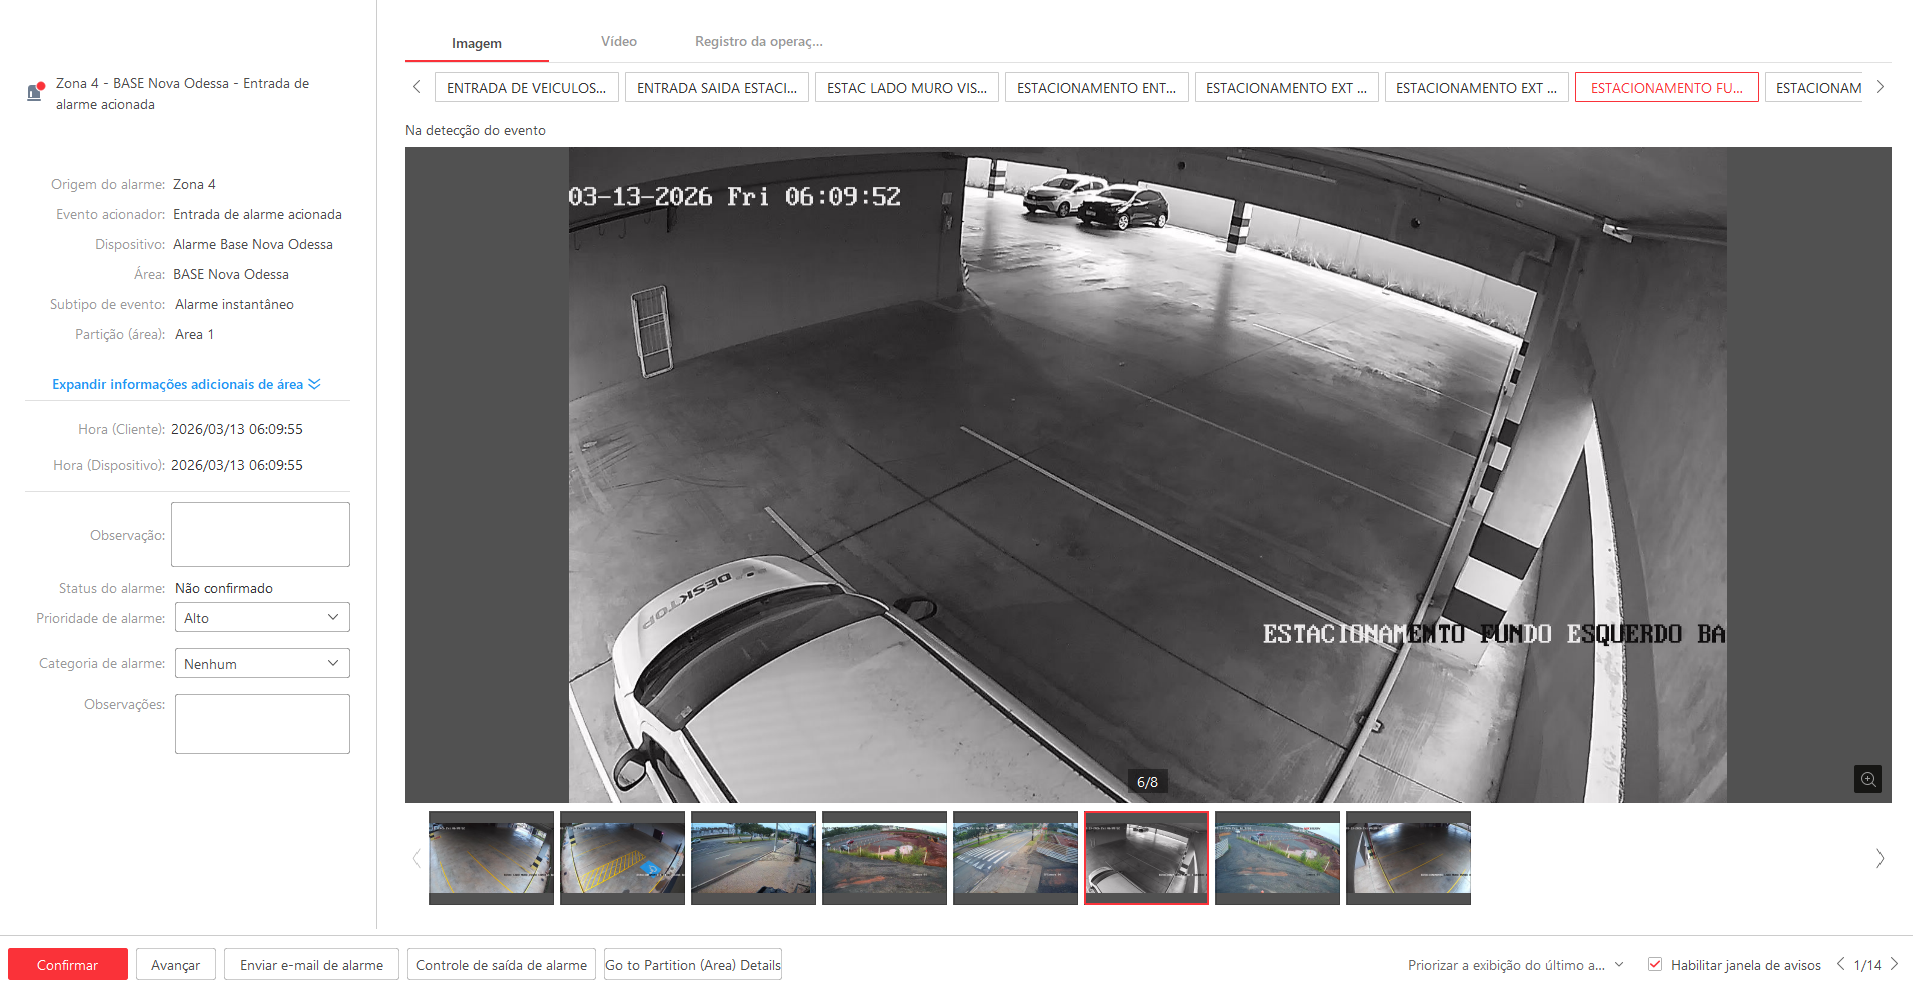
Task: Go to previous alarm arrow beside 1/14
Action: [1840, 964]
